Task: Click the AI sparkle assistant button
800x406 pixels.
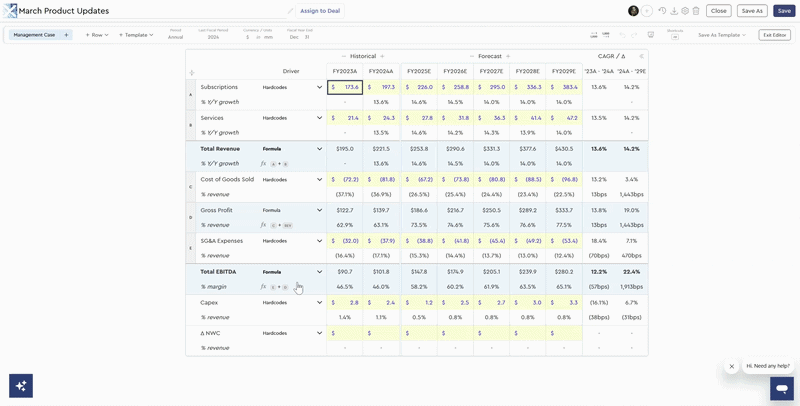Action: click(x=21, y=386)
